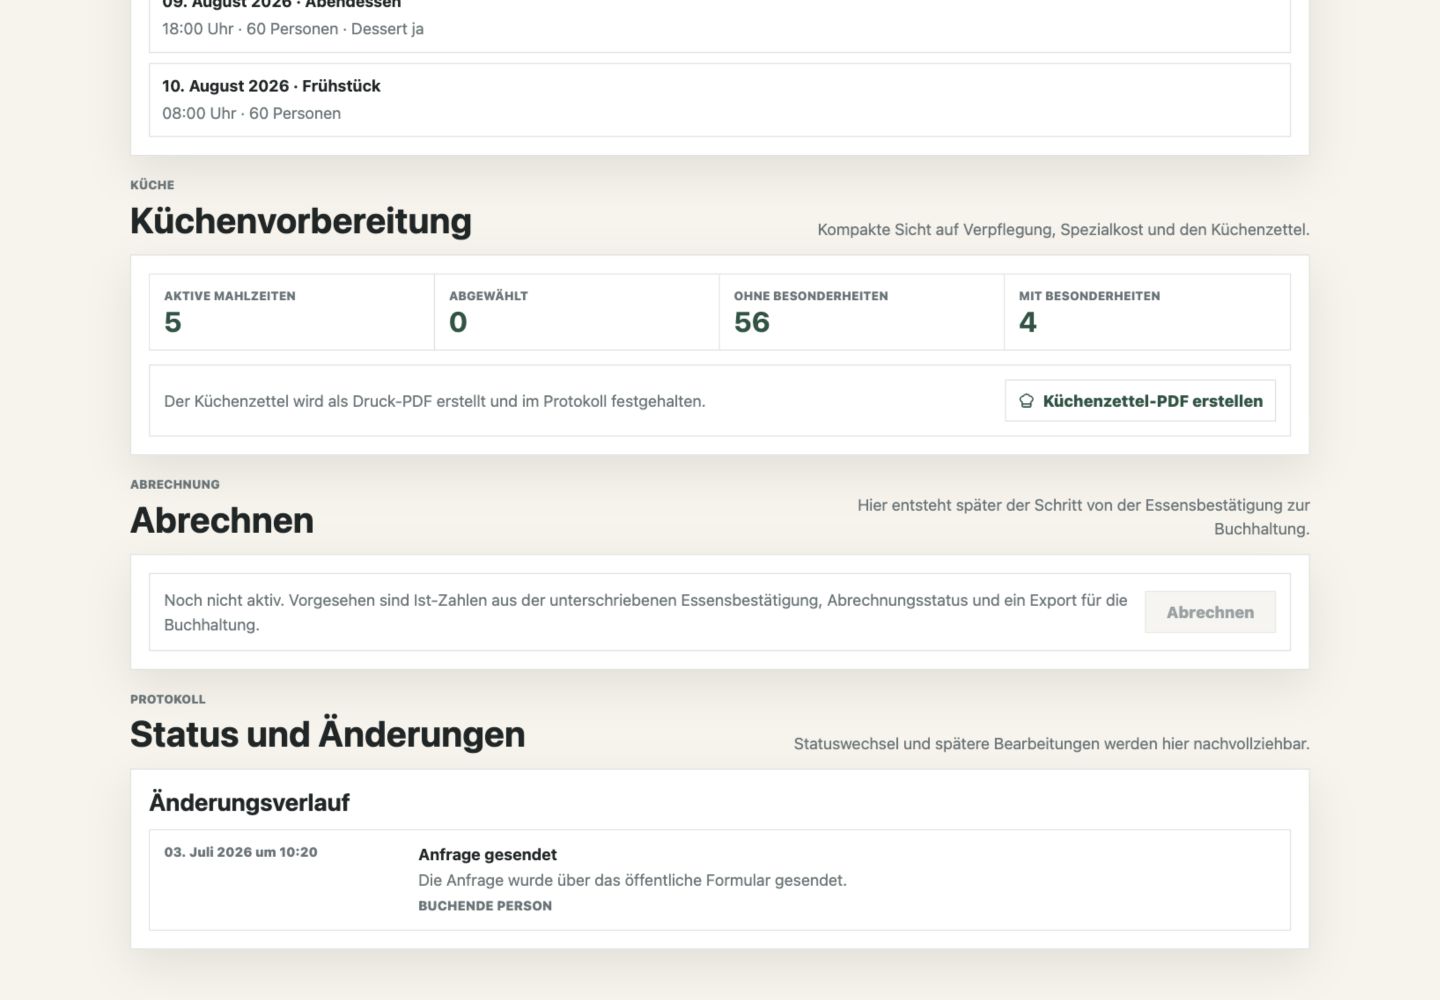Click the small Küche section label
Screen dimensions: 1440x1000
tap(152, 185)
